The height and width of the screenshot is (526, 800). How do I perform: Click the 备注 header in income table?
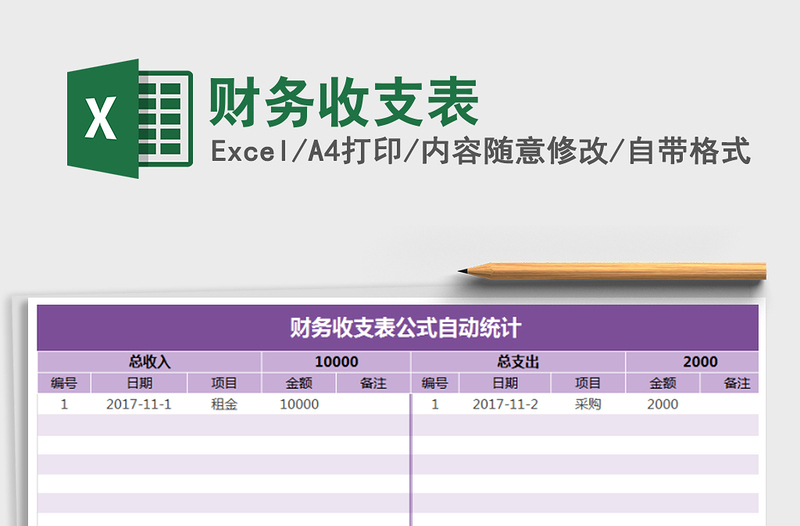click(x=373, y=383)
